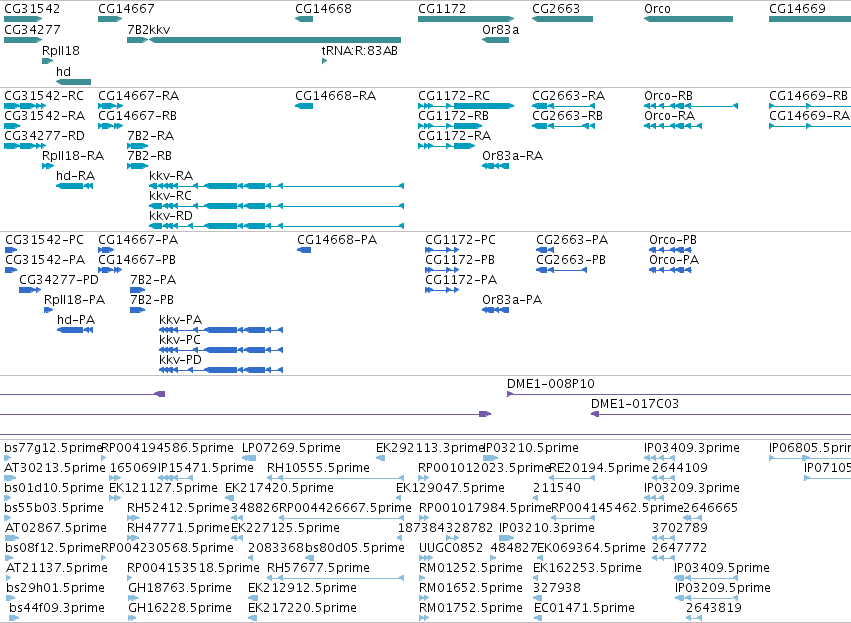Click the hd-PA protein label

coord(76,320)
